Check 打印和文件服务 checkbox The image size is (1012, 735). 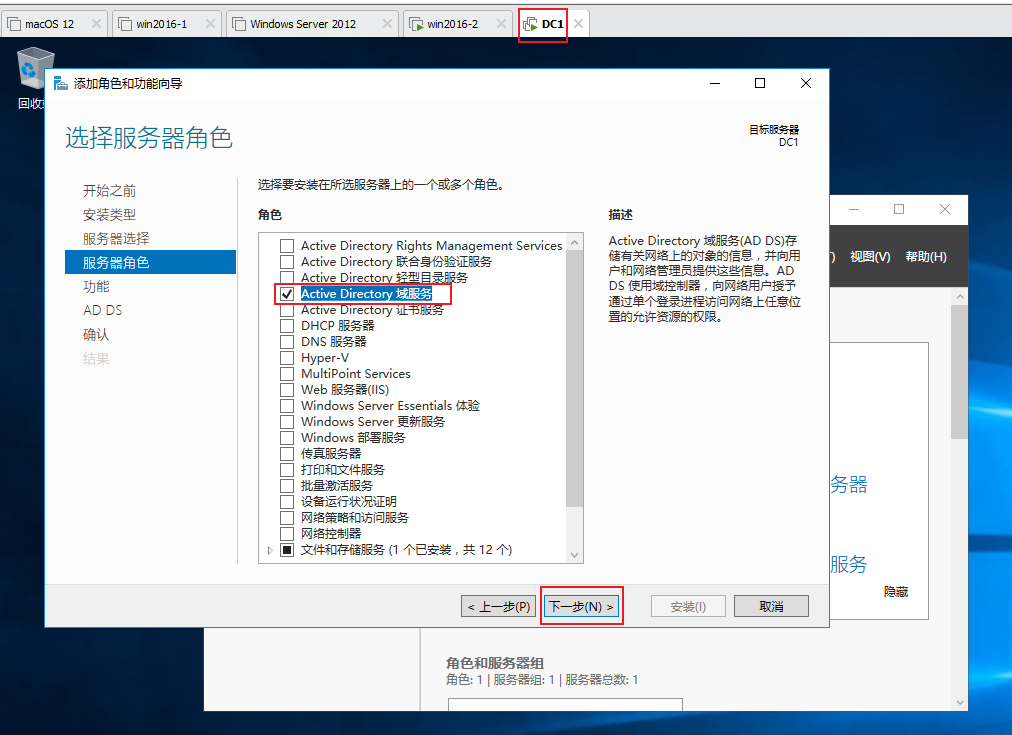pyautogui.click(x=287, y=470)
